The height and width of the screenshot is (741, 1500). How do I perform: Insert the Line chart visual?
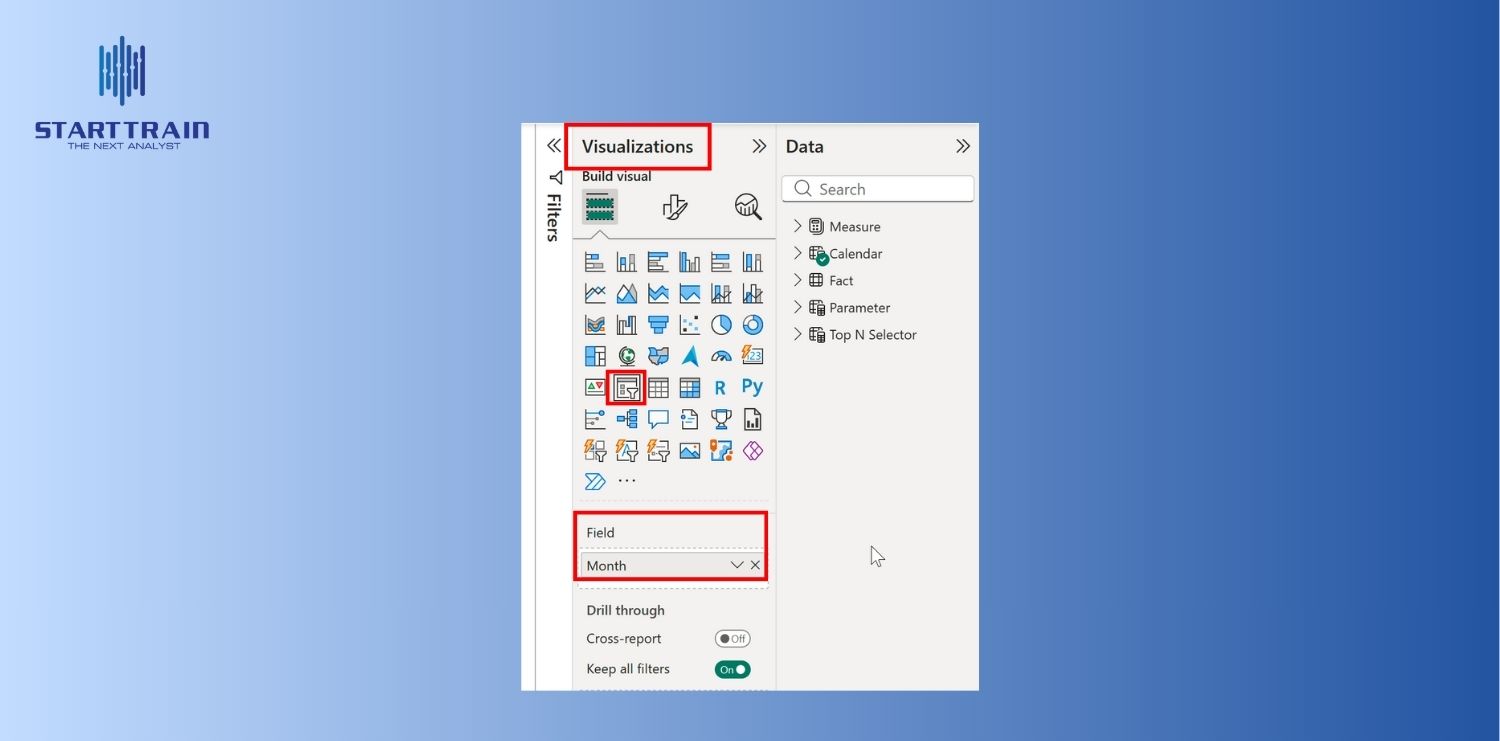click(595, 293)
